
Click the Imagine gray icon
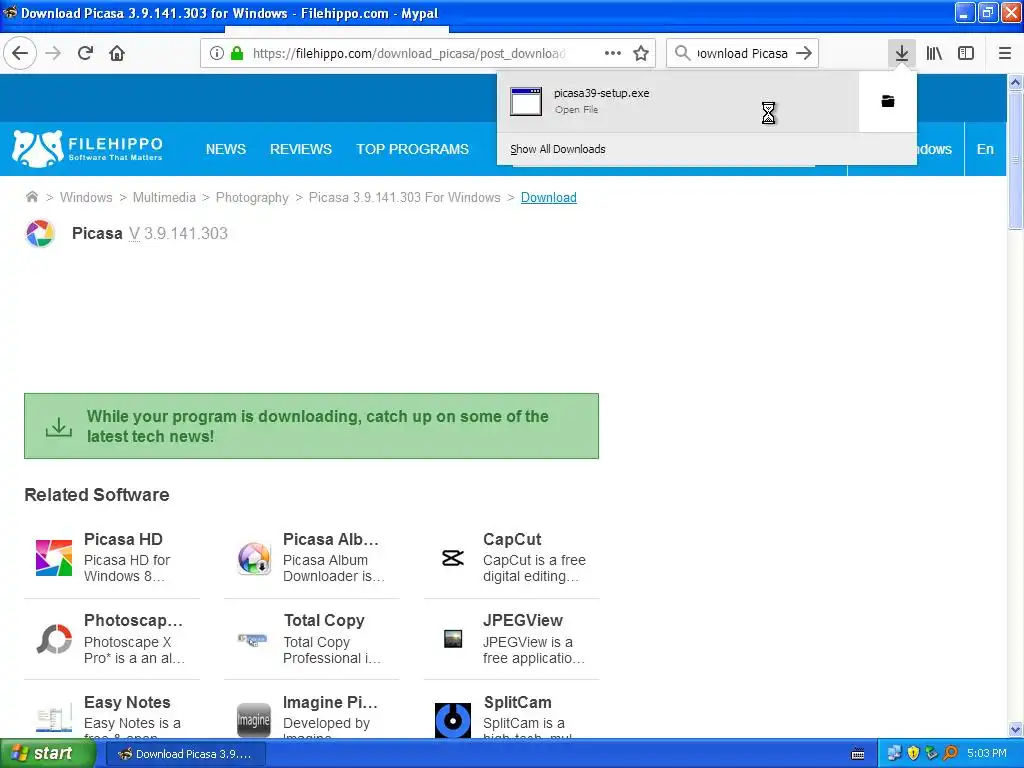(x=253, y=720)
